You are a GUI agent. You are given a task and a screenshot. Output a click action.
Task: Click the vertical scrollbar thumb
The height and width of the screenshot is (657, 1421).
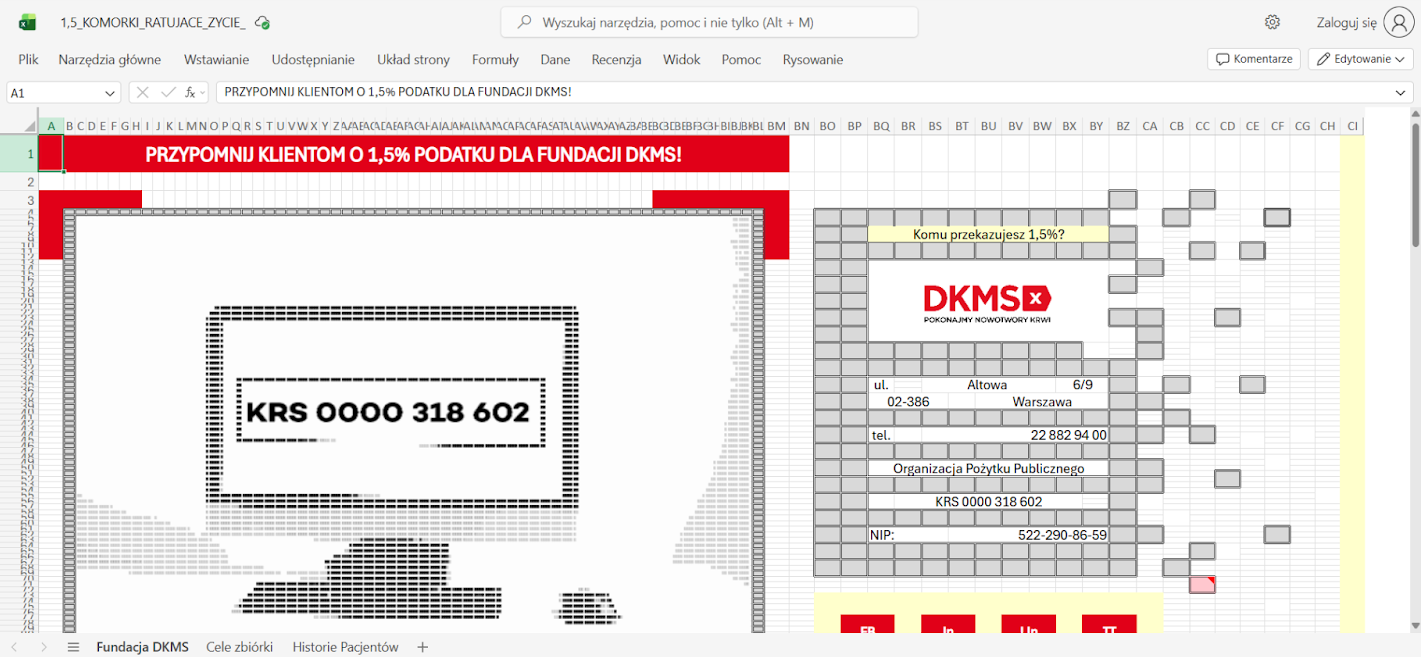point(1415,185)
